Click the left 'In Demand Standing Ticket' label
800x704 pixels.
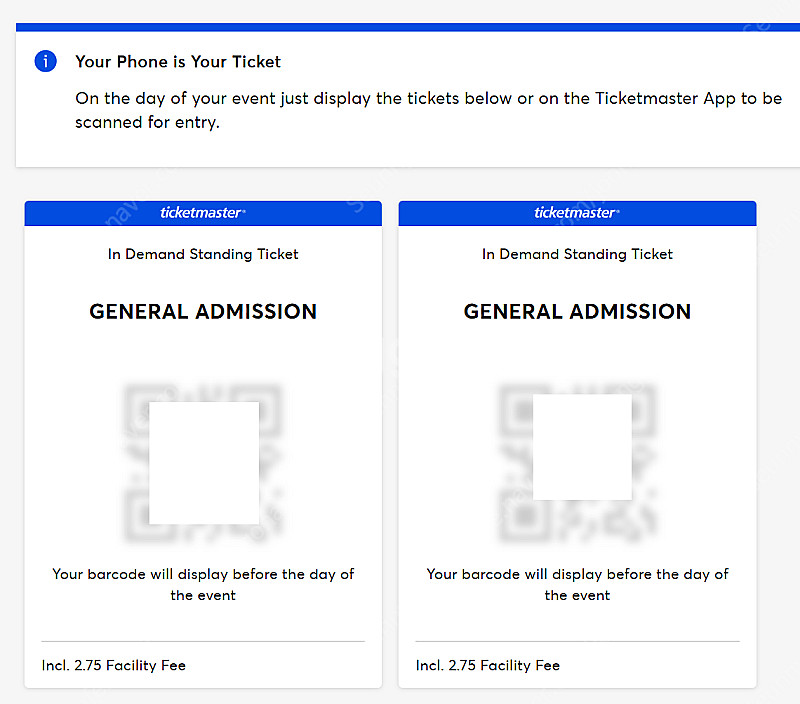pos(203,254)
